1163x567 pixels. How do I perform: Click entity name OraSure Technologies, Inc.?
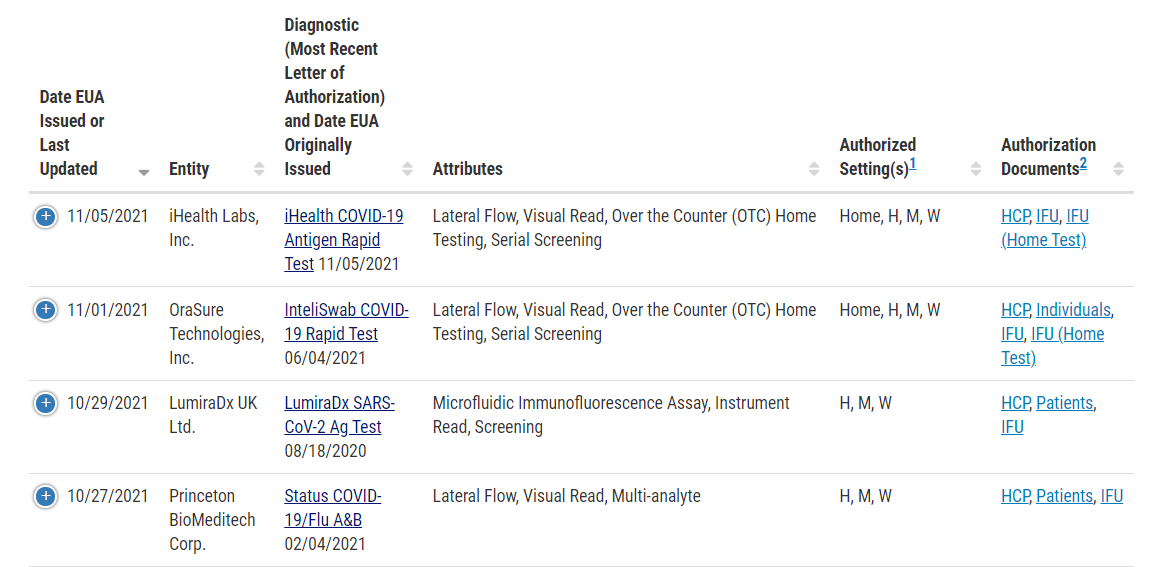pyautogui.click(x=217, y=334)
